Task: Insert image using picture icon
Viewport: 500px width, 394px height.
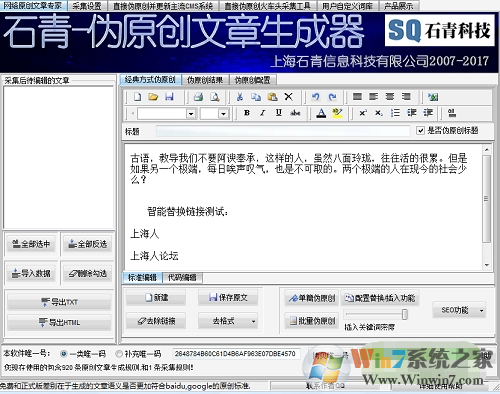Action: pyautogui.click(x=433, y=97)
